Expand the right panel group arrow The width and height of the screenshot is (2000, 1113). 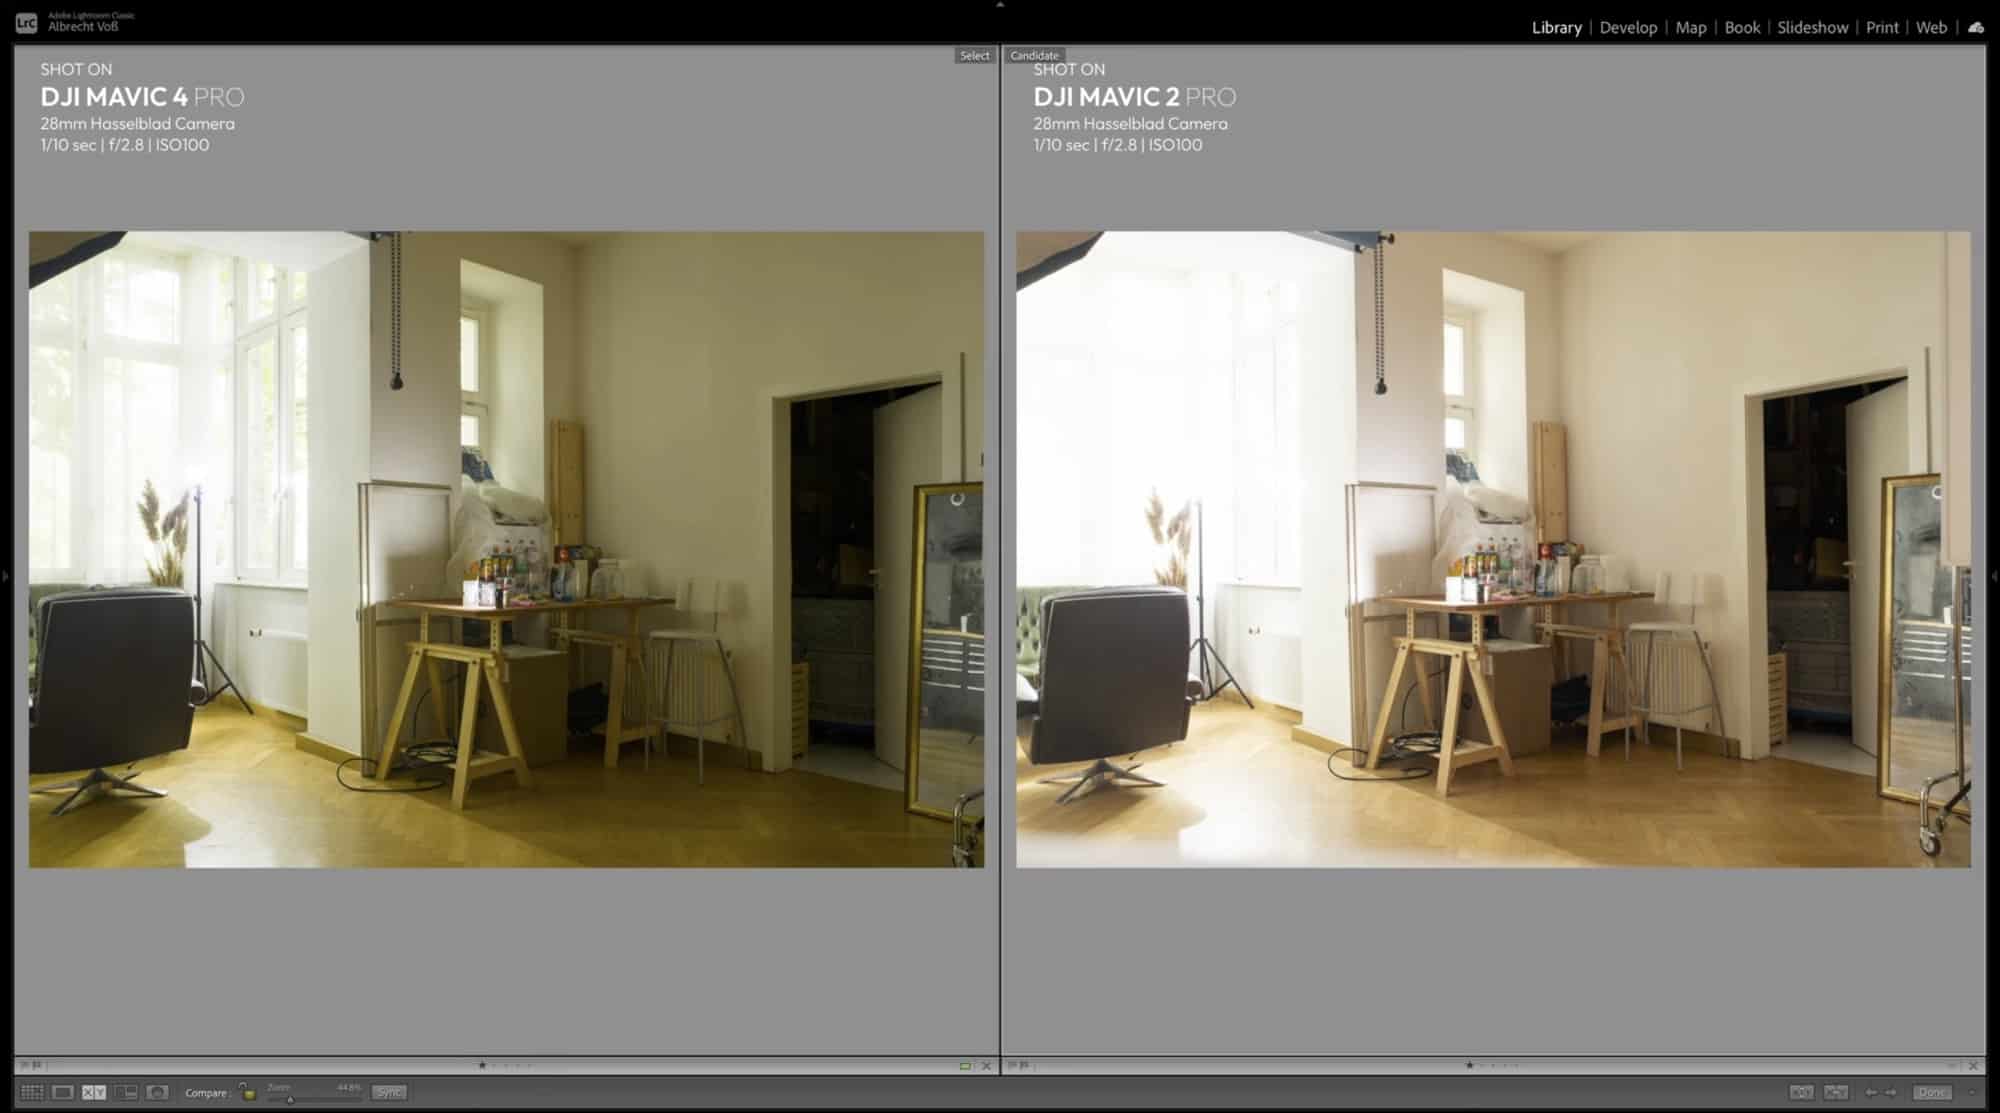[1994, 576]
